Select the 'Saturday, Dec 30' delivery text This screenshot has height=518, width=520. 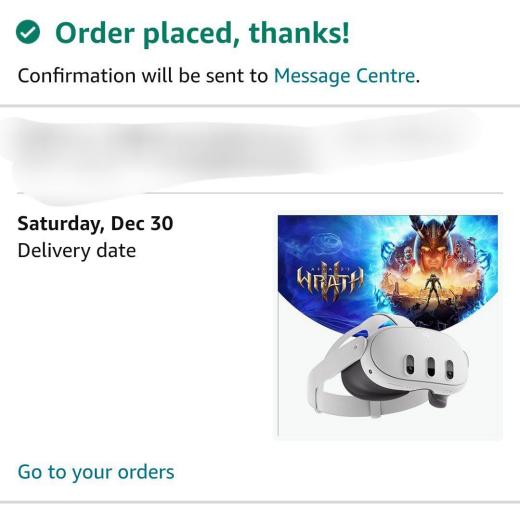coord(95,223)
